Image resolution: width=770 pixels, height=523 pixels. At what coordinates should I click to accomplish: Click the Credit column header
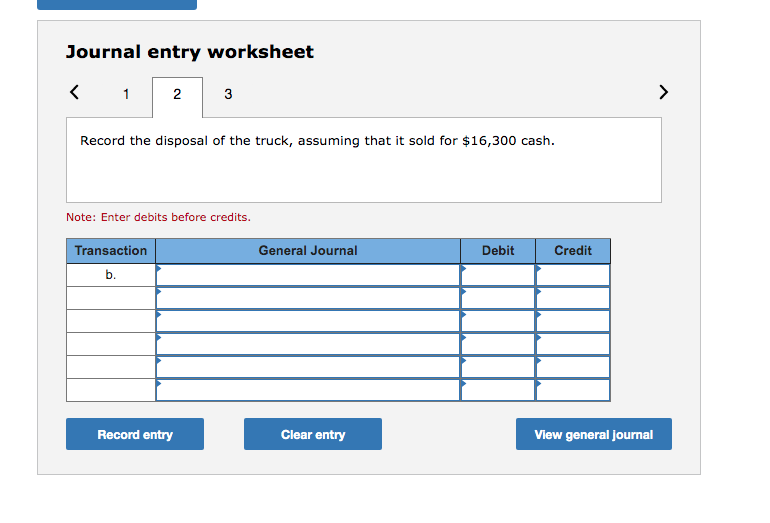pyautogui.click(x=573, y=251)
